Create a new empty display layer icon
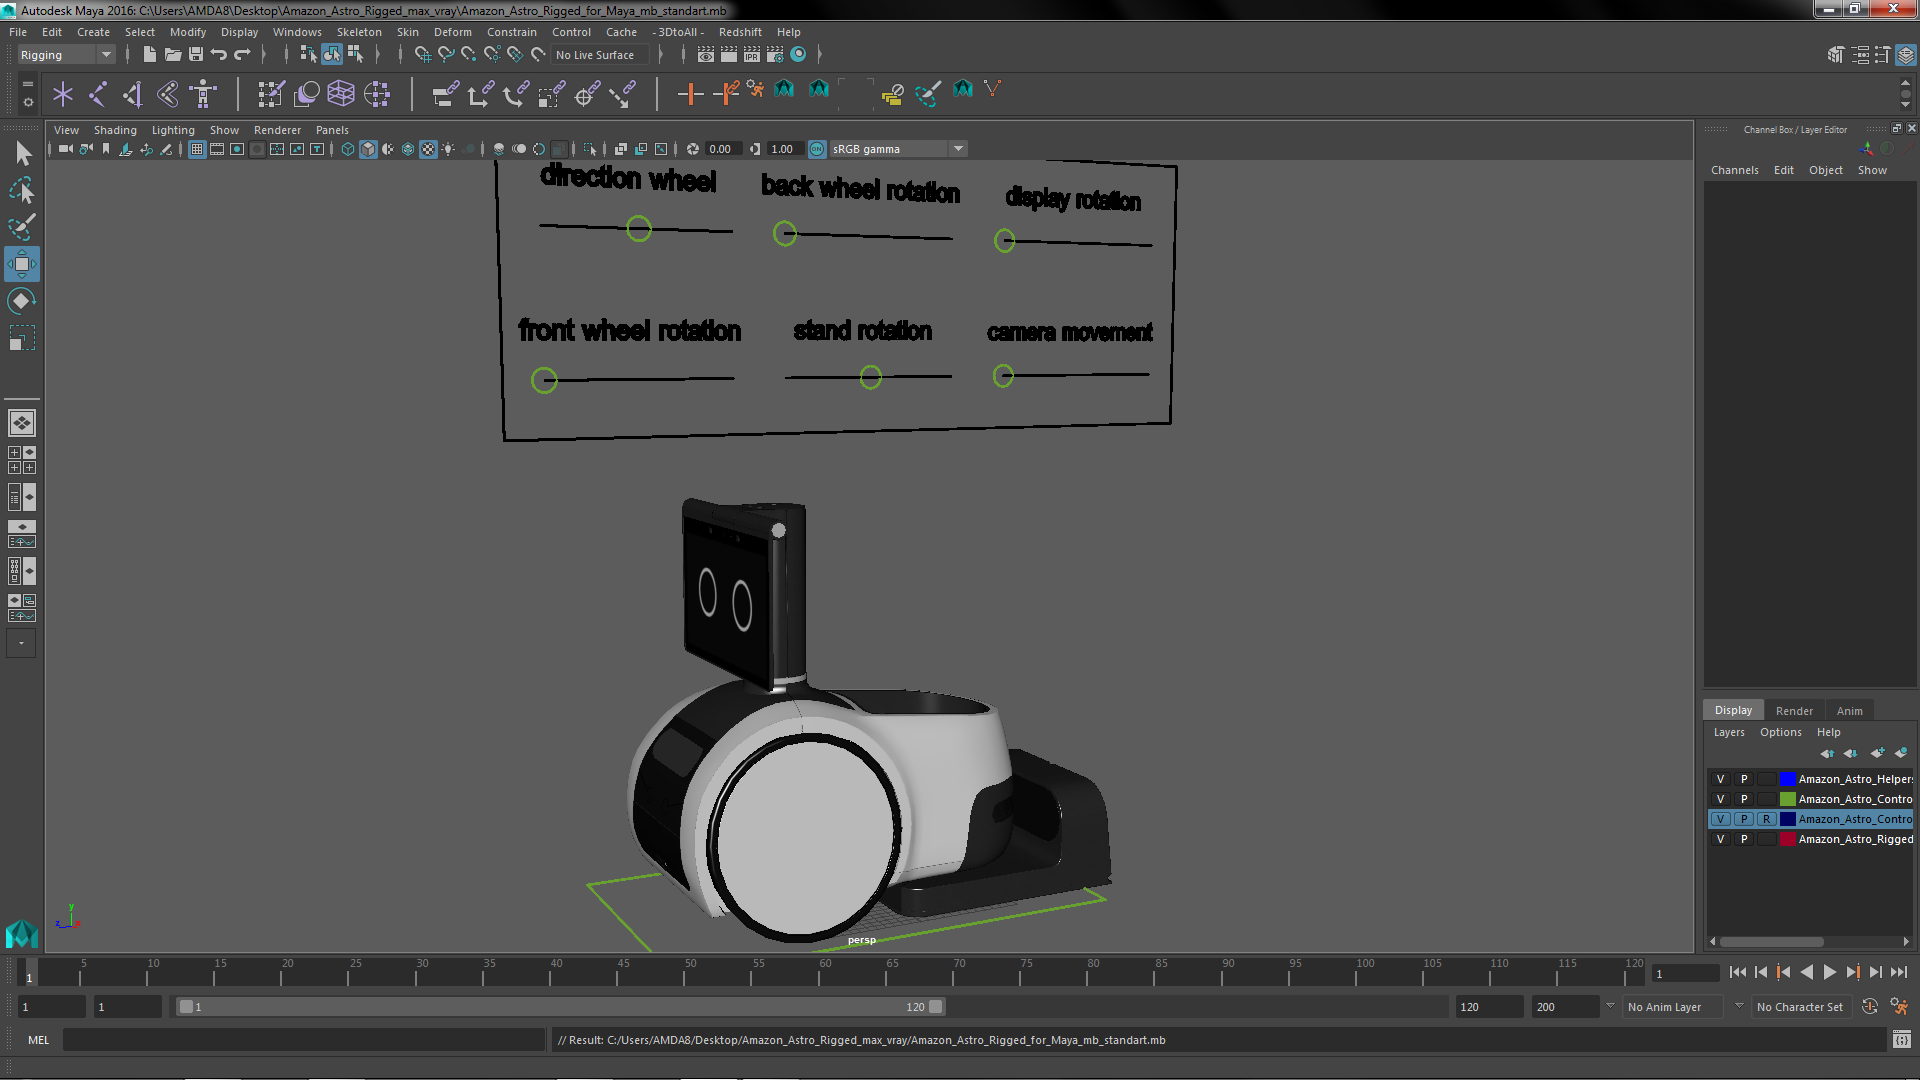The image size is (1920, 1080). click(x=1877, y=753)
